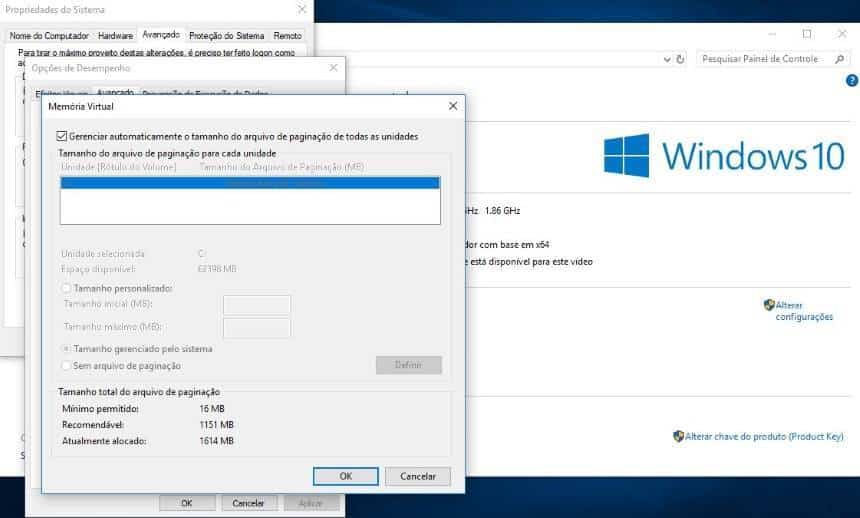860x518 pixels.
Task: Click shield icon beside Alterar chave do produto
Action: pos(678,436)
